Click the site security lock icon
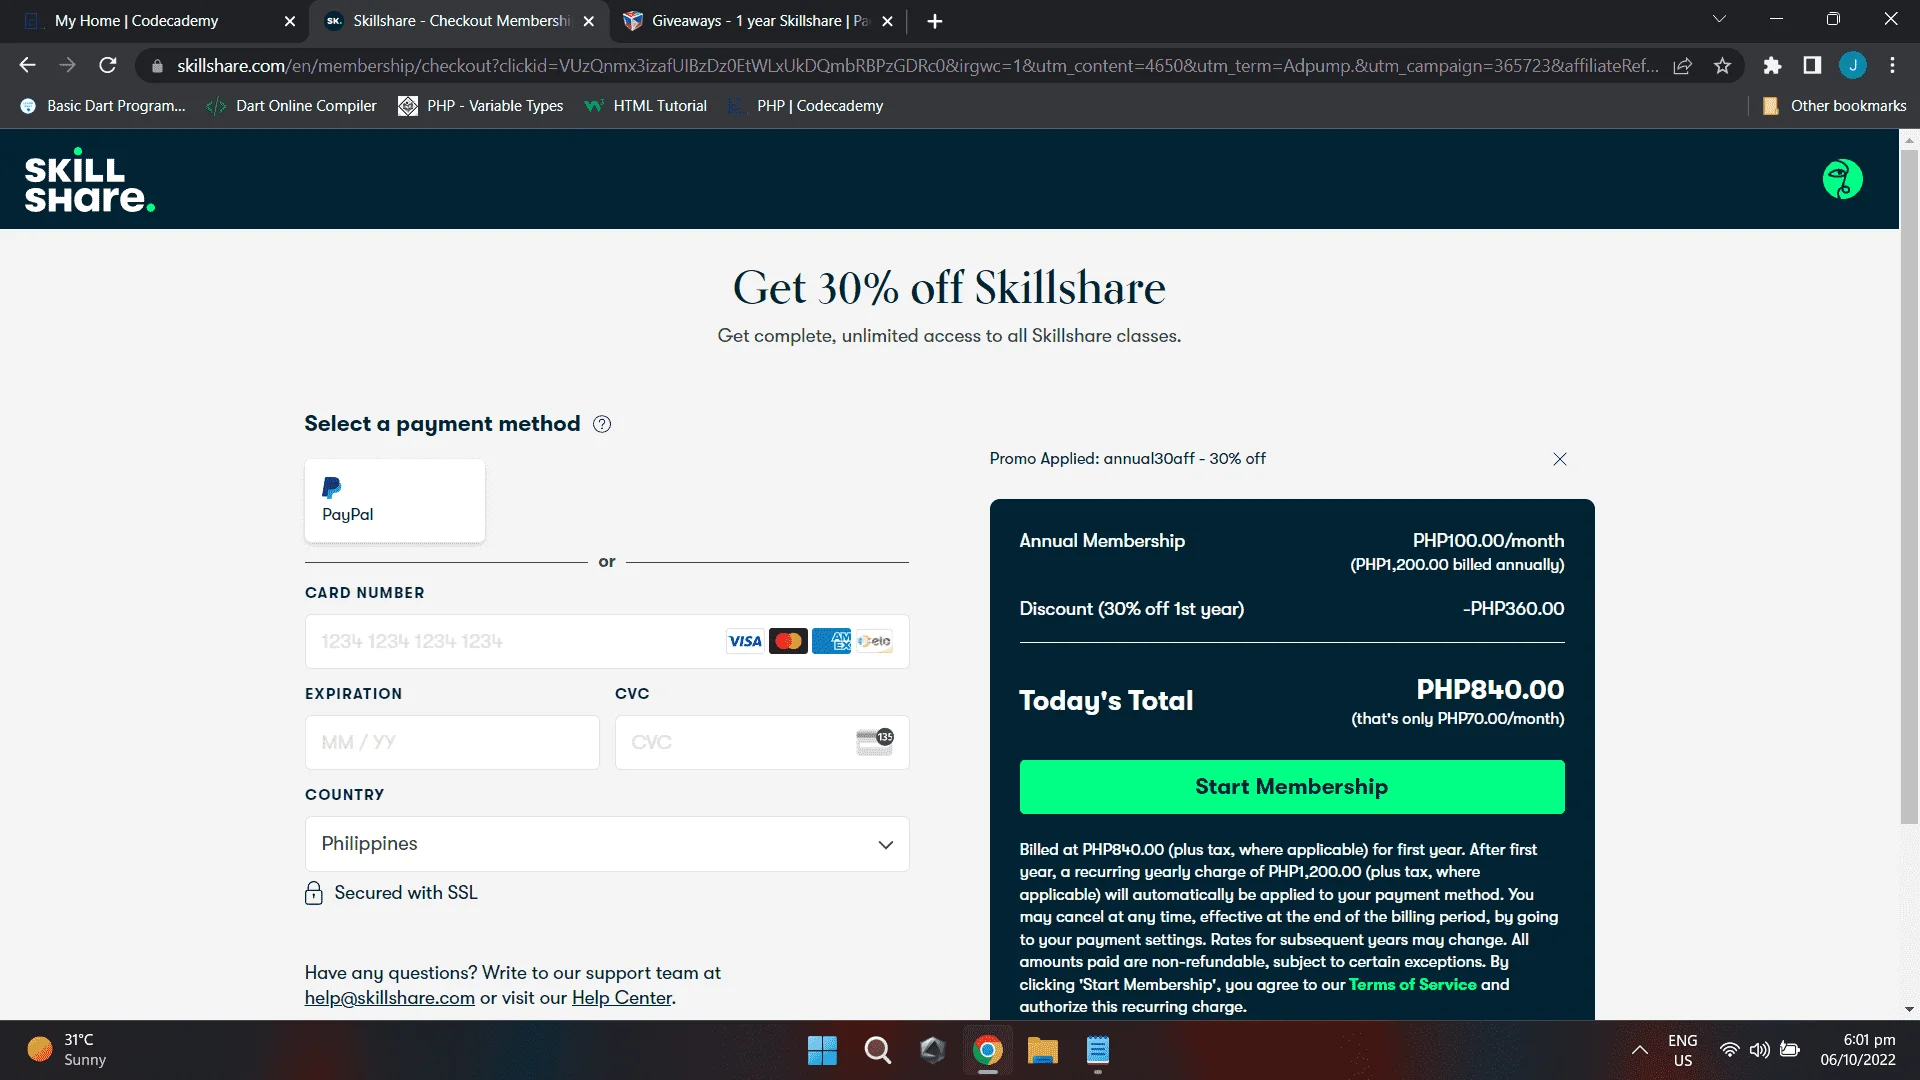 click(157, 66)
